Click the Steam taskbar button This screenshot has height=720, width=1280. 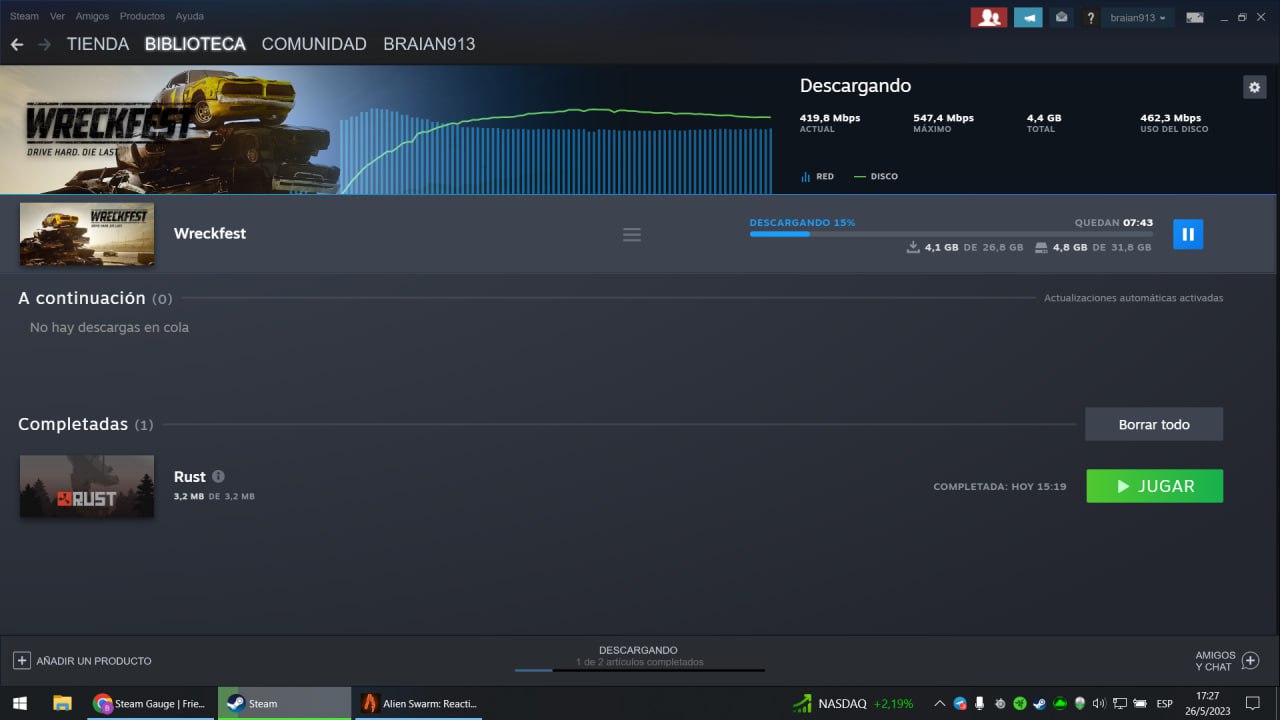[x=284, y=703]
